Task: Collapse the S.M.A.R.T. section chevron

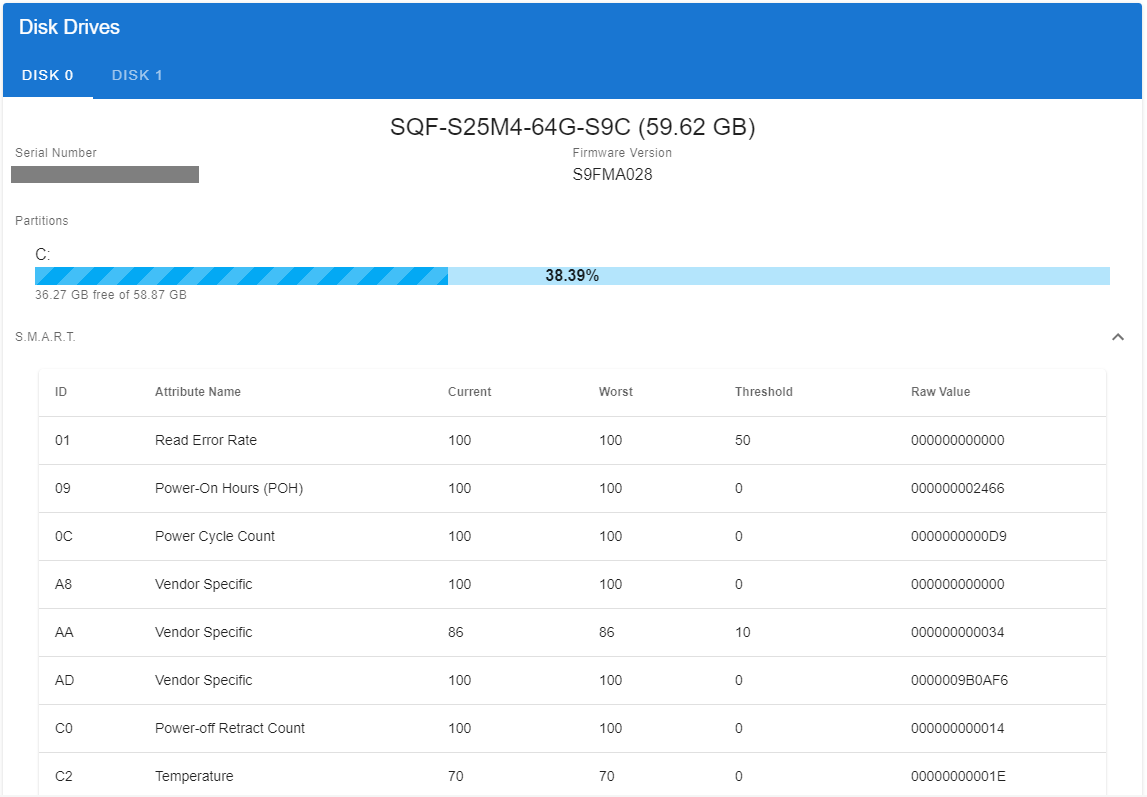Action: click(1118, 337)
